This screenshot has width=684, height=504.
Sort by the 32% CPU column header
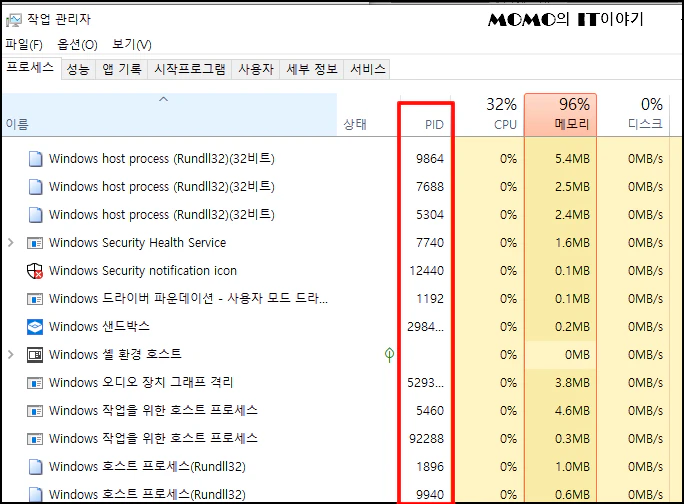tap(487, 115)
